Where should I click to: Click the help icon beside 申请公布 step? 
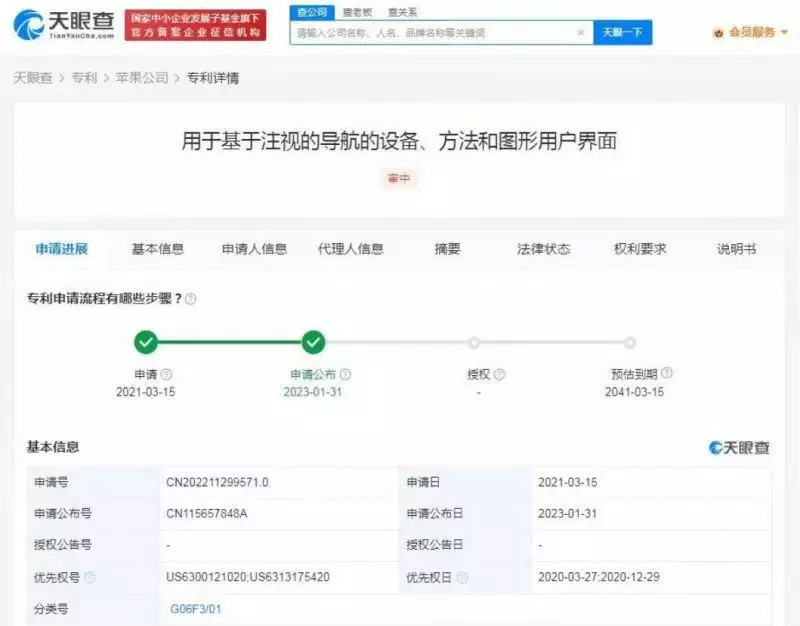coord(345,374)
